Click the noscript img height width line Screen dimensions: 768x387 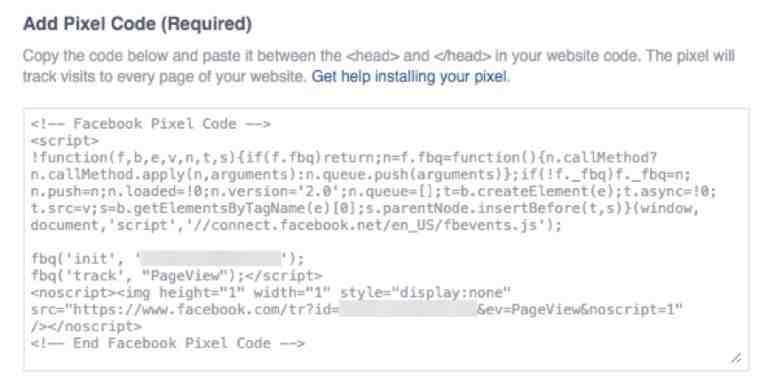[x=271, y=293]
